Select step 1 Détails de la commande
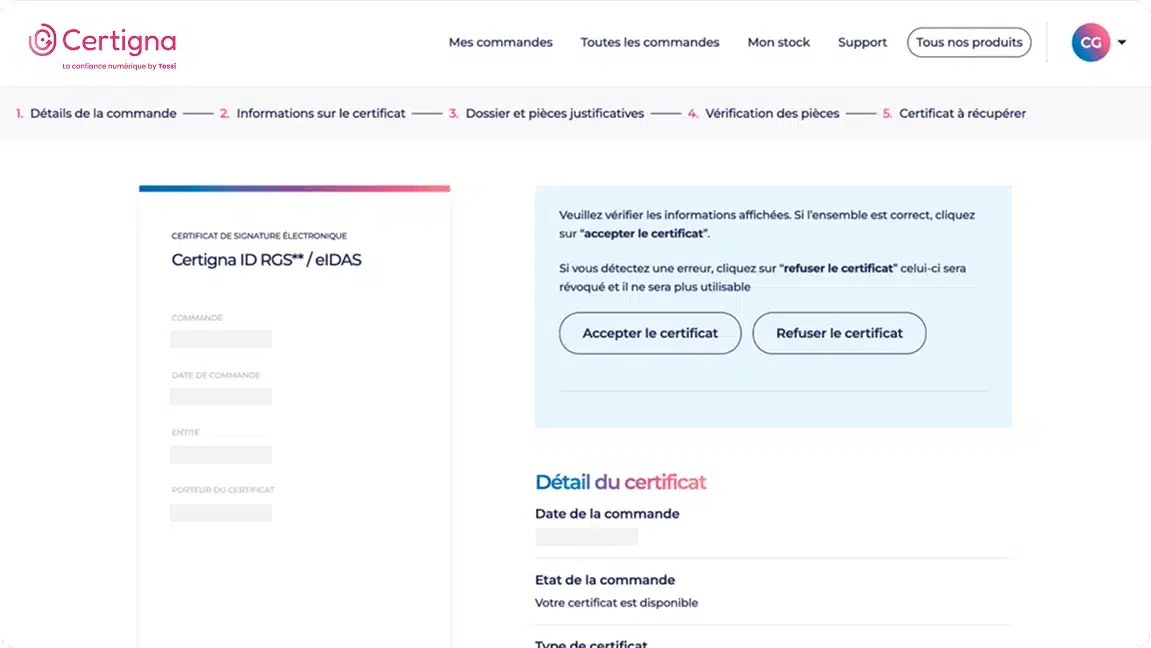This screenshot has width=1151, height=648. (96, 114)
